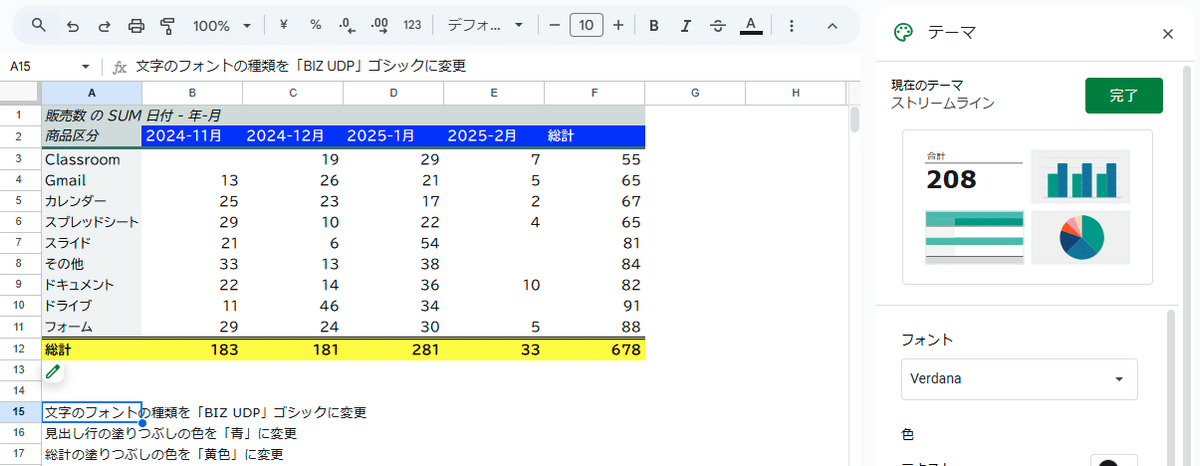1200x466 pixels.
Task: Open the name box dropdown arrow
Action: pyautogui.click(x=86, y=66)
